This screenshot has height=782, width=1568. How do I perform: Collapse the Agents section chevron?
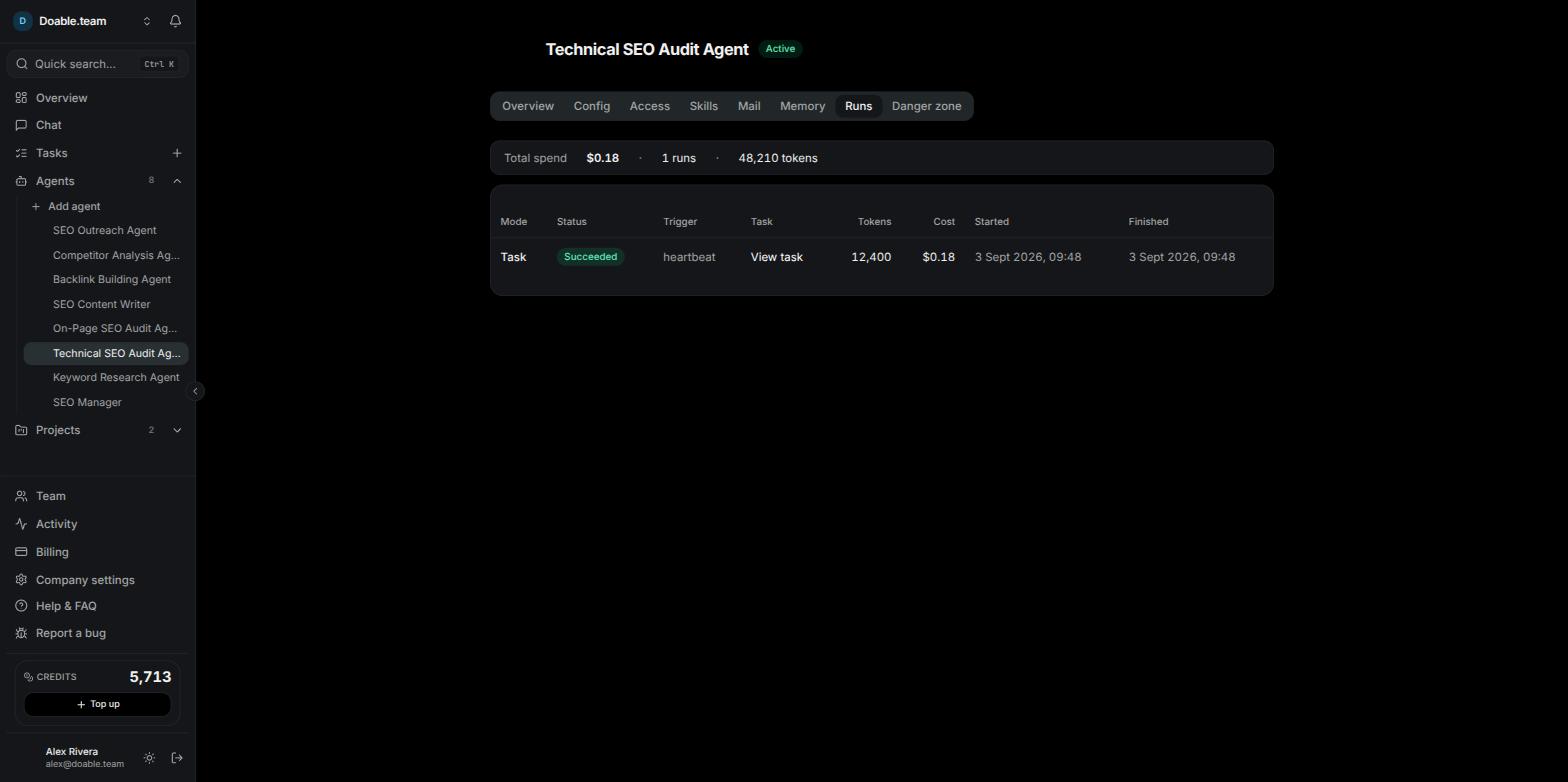(177, 181)
